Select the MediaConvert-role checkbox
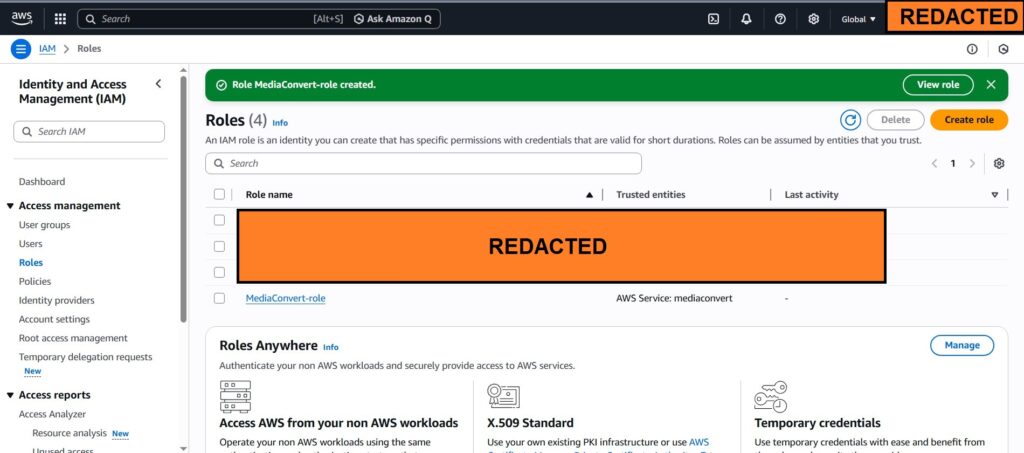 coord(220,298)
